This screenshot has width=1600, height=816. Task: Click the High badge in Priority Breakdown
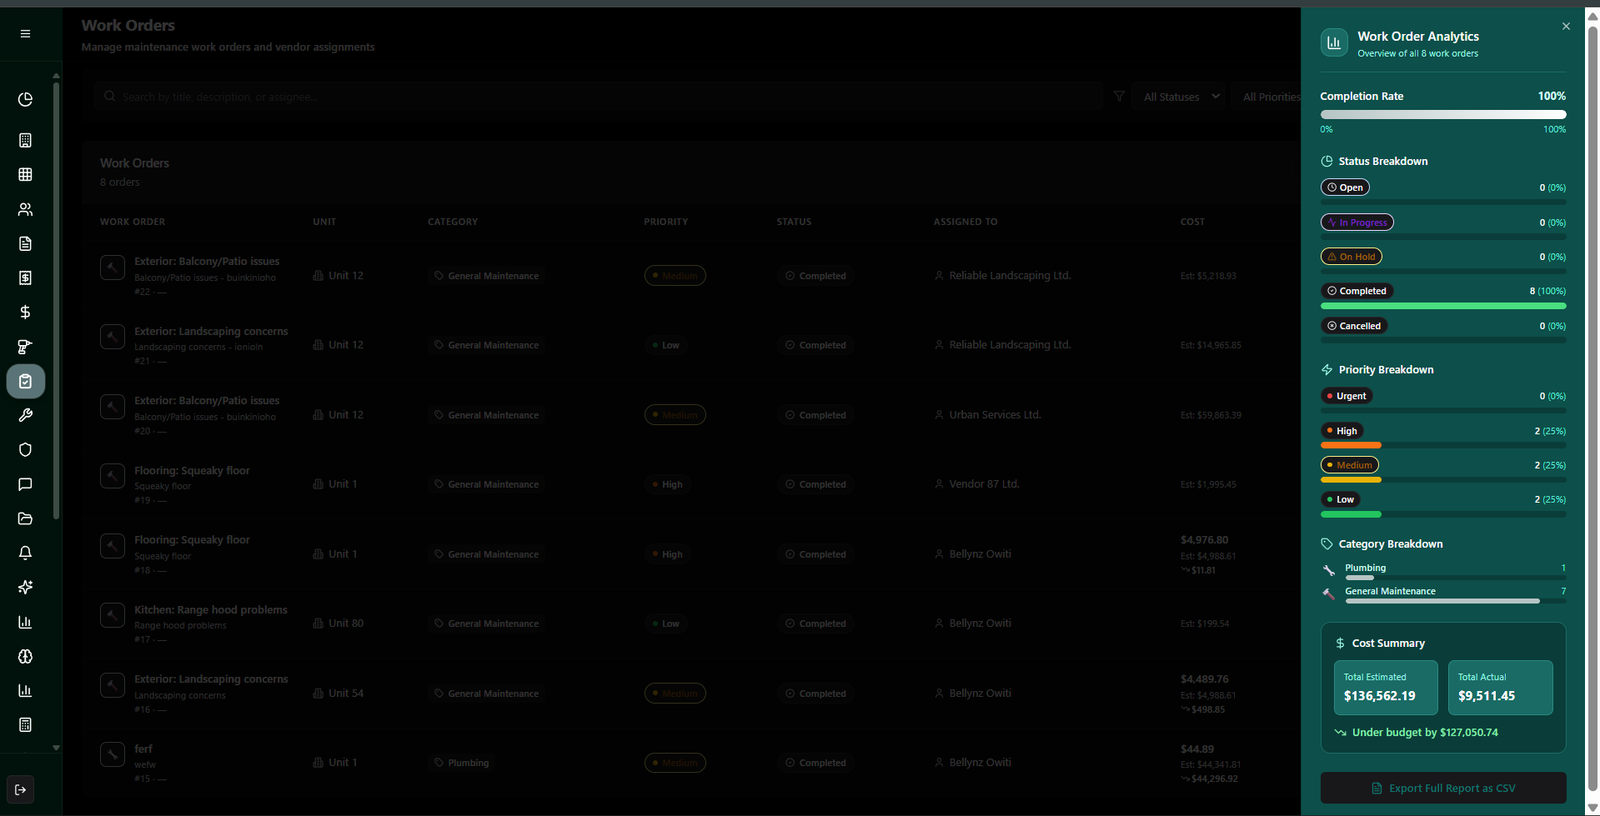(1342, 431)
